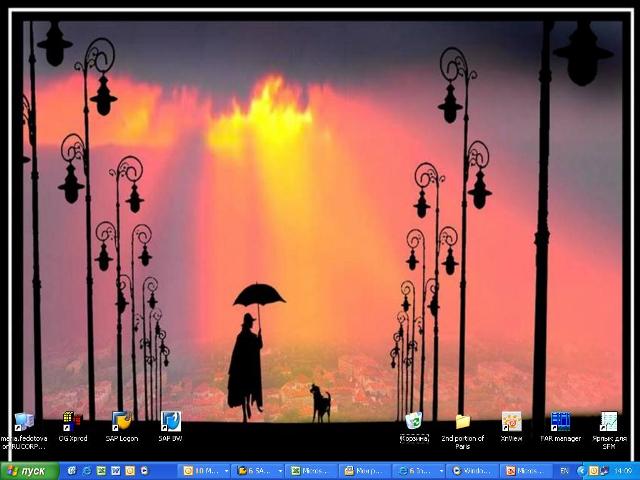
Task: Switch to the Microsoft PowerPoint taskbar window
Action: pyautogui.click(x=527, y=471)
